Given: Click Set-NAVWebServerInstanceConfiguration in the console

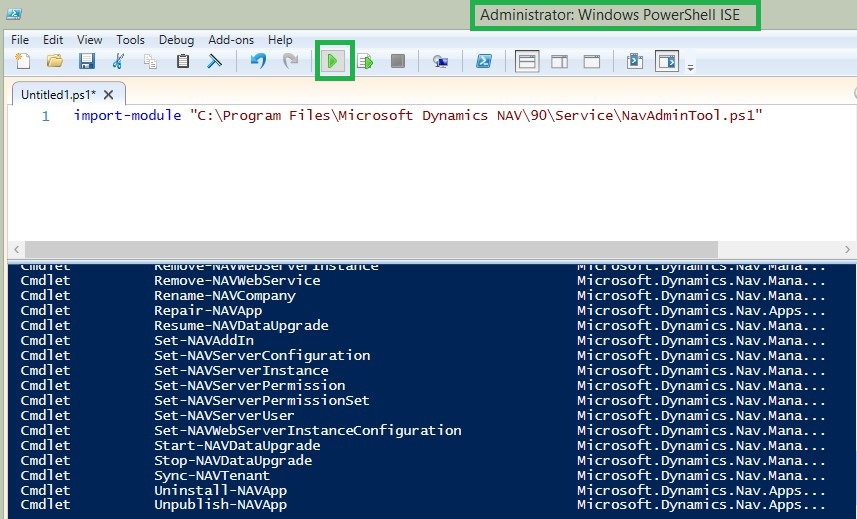Looking at the screenshot, I should coord(308,430).
